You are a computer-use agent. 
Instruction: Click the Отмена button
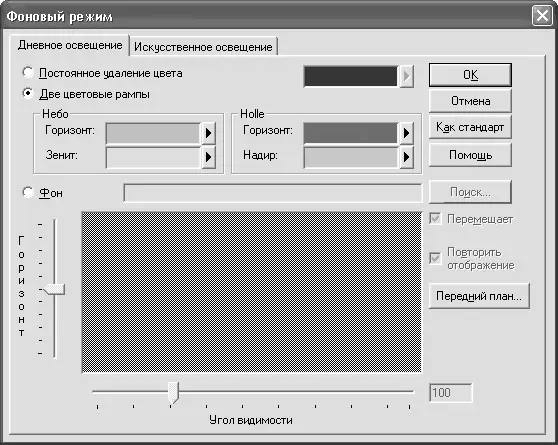pyautogui.click(x=470, y=101)
